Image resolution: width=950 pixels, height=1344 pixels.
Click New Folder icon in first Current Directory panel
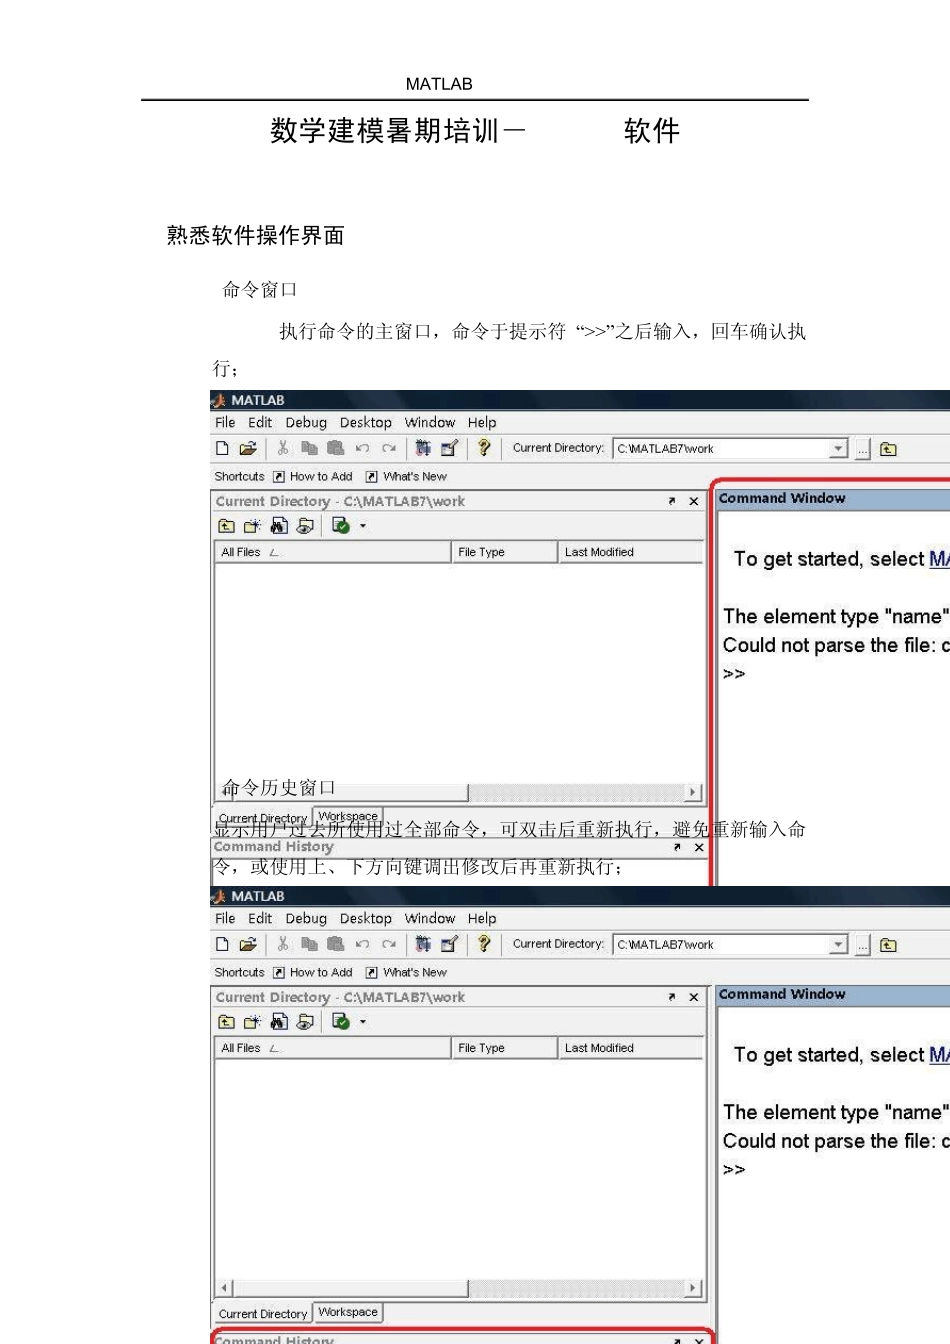[x=252, y=525]
